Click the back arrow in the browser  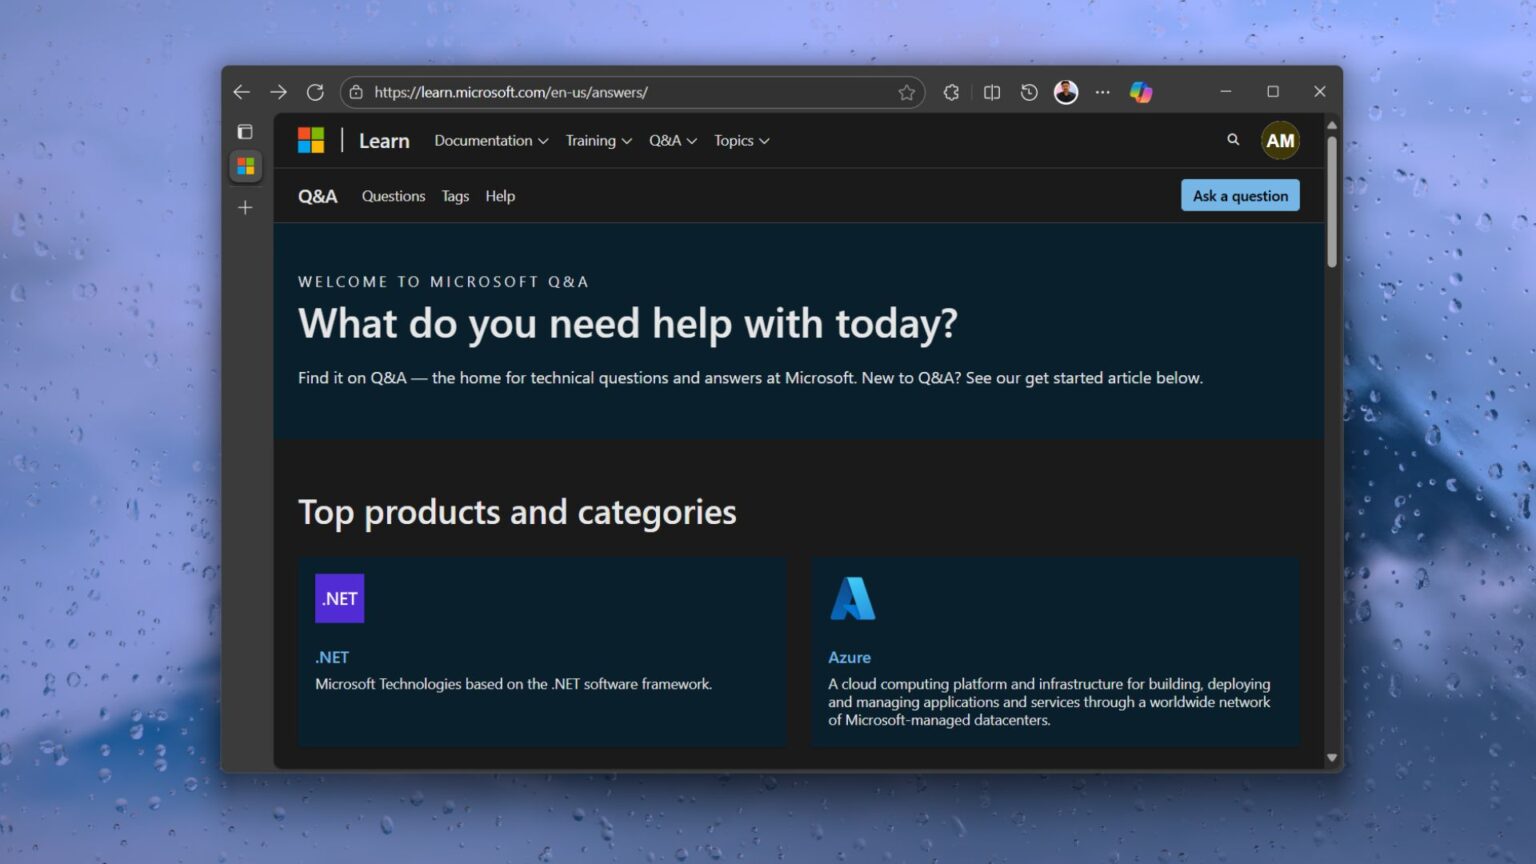(x=241, y=92)
